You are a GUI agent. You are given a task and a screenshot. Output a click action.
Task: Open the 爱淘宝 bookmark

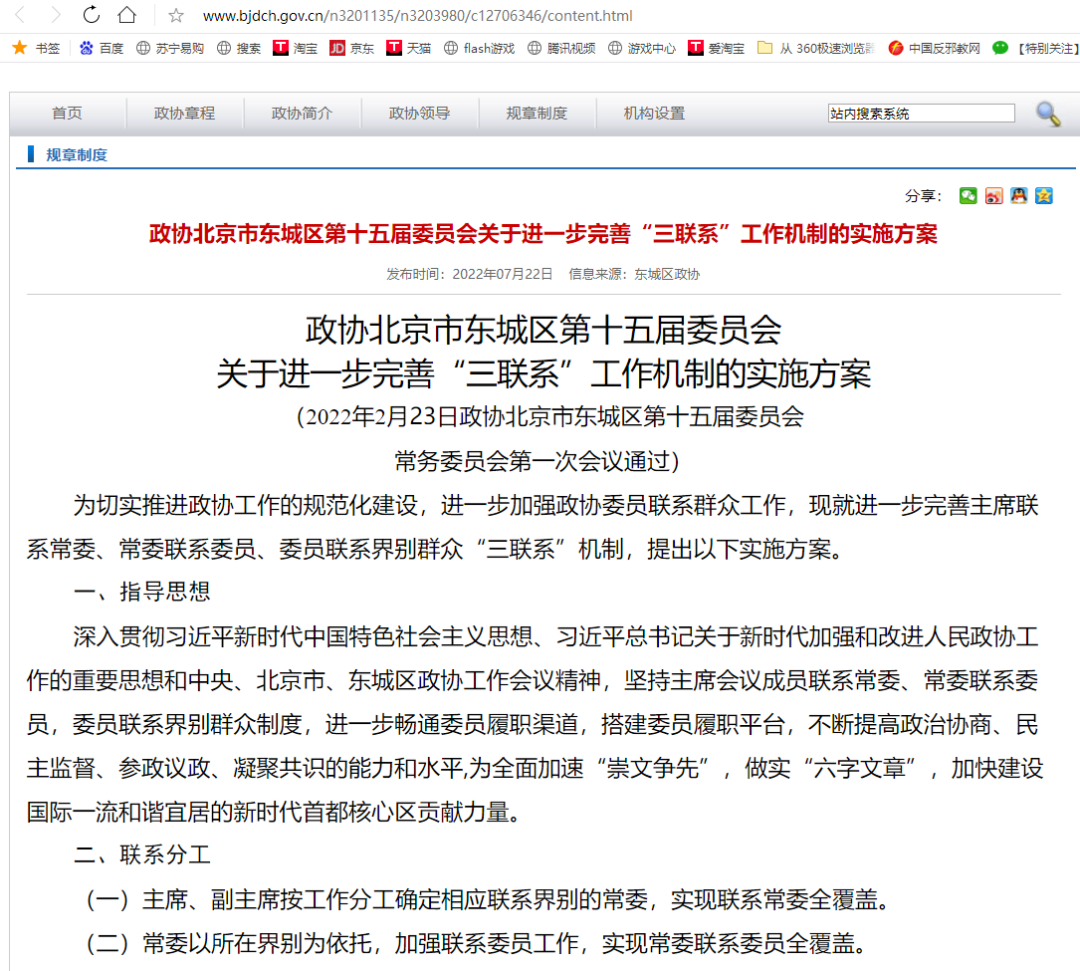[x=716, y=48]
